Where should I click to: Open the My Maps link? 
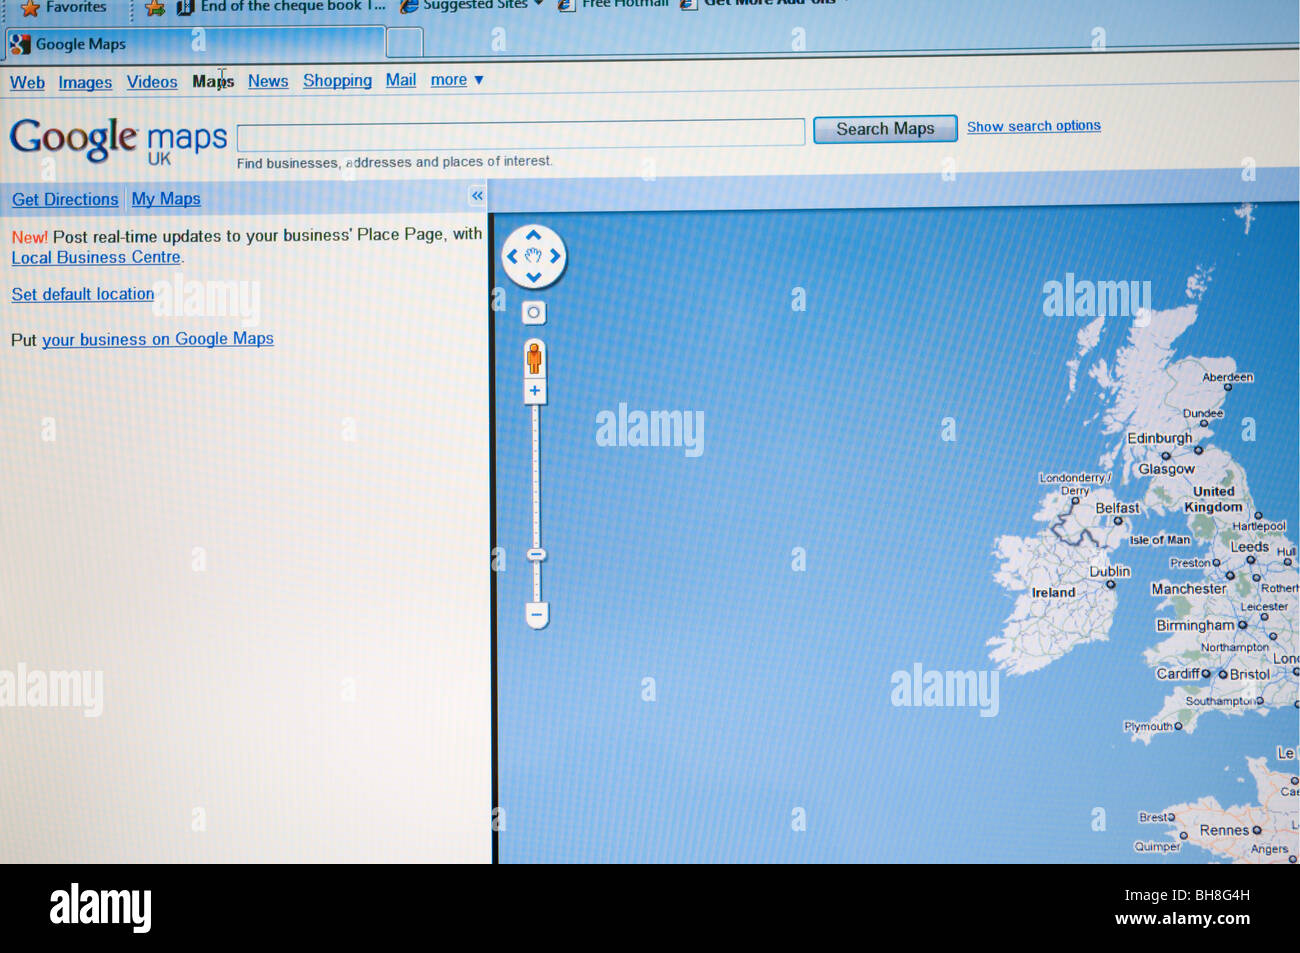tap(166, 199)
